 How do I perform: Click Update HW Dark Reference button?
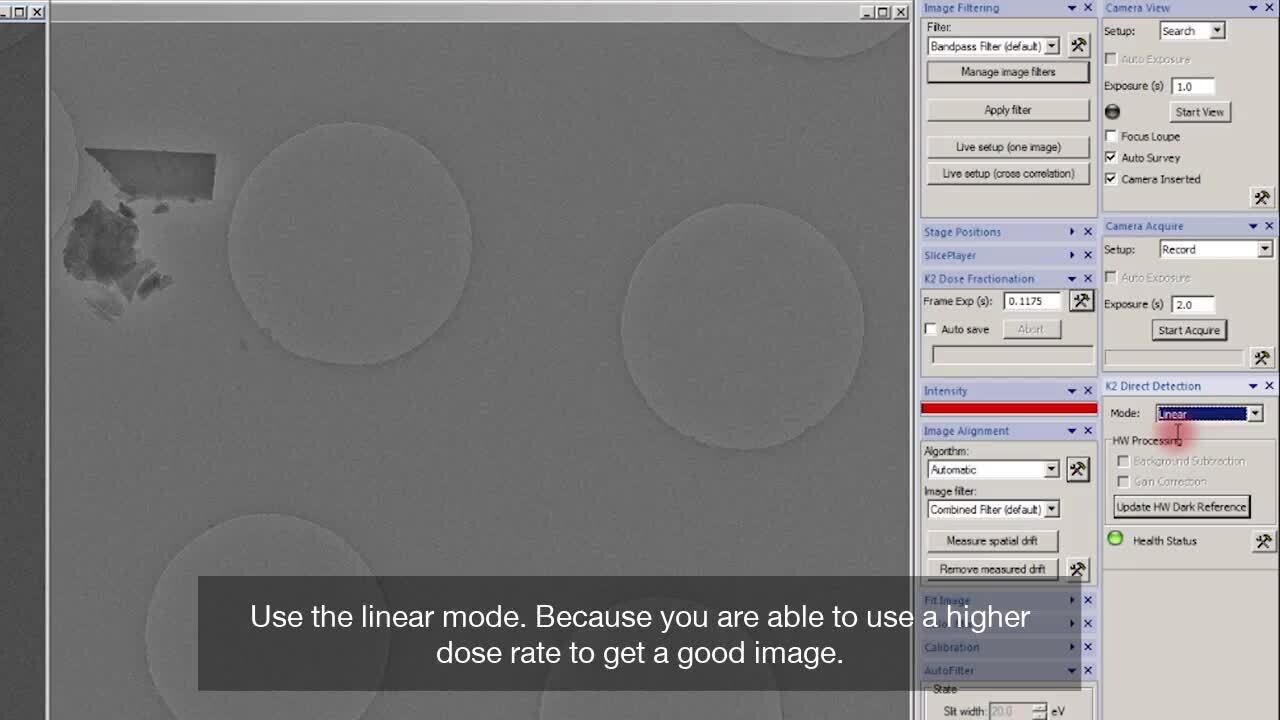tap(1181, 507)
